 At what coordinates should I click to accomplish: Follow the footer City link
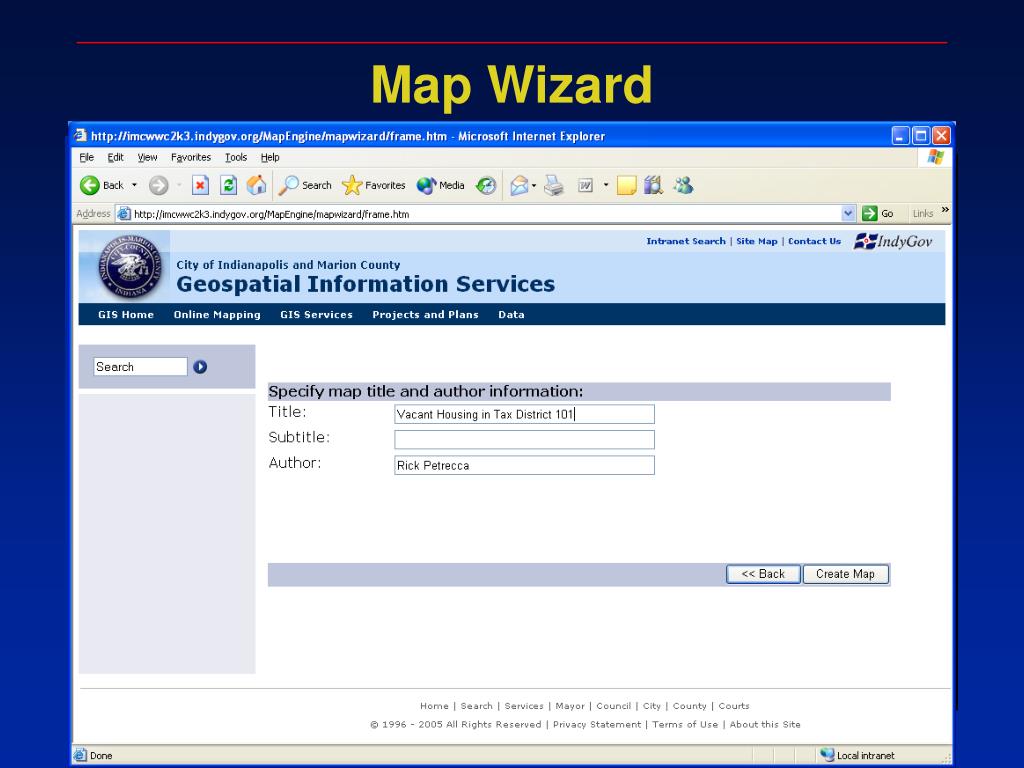[x=652, y=706]
